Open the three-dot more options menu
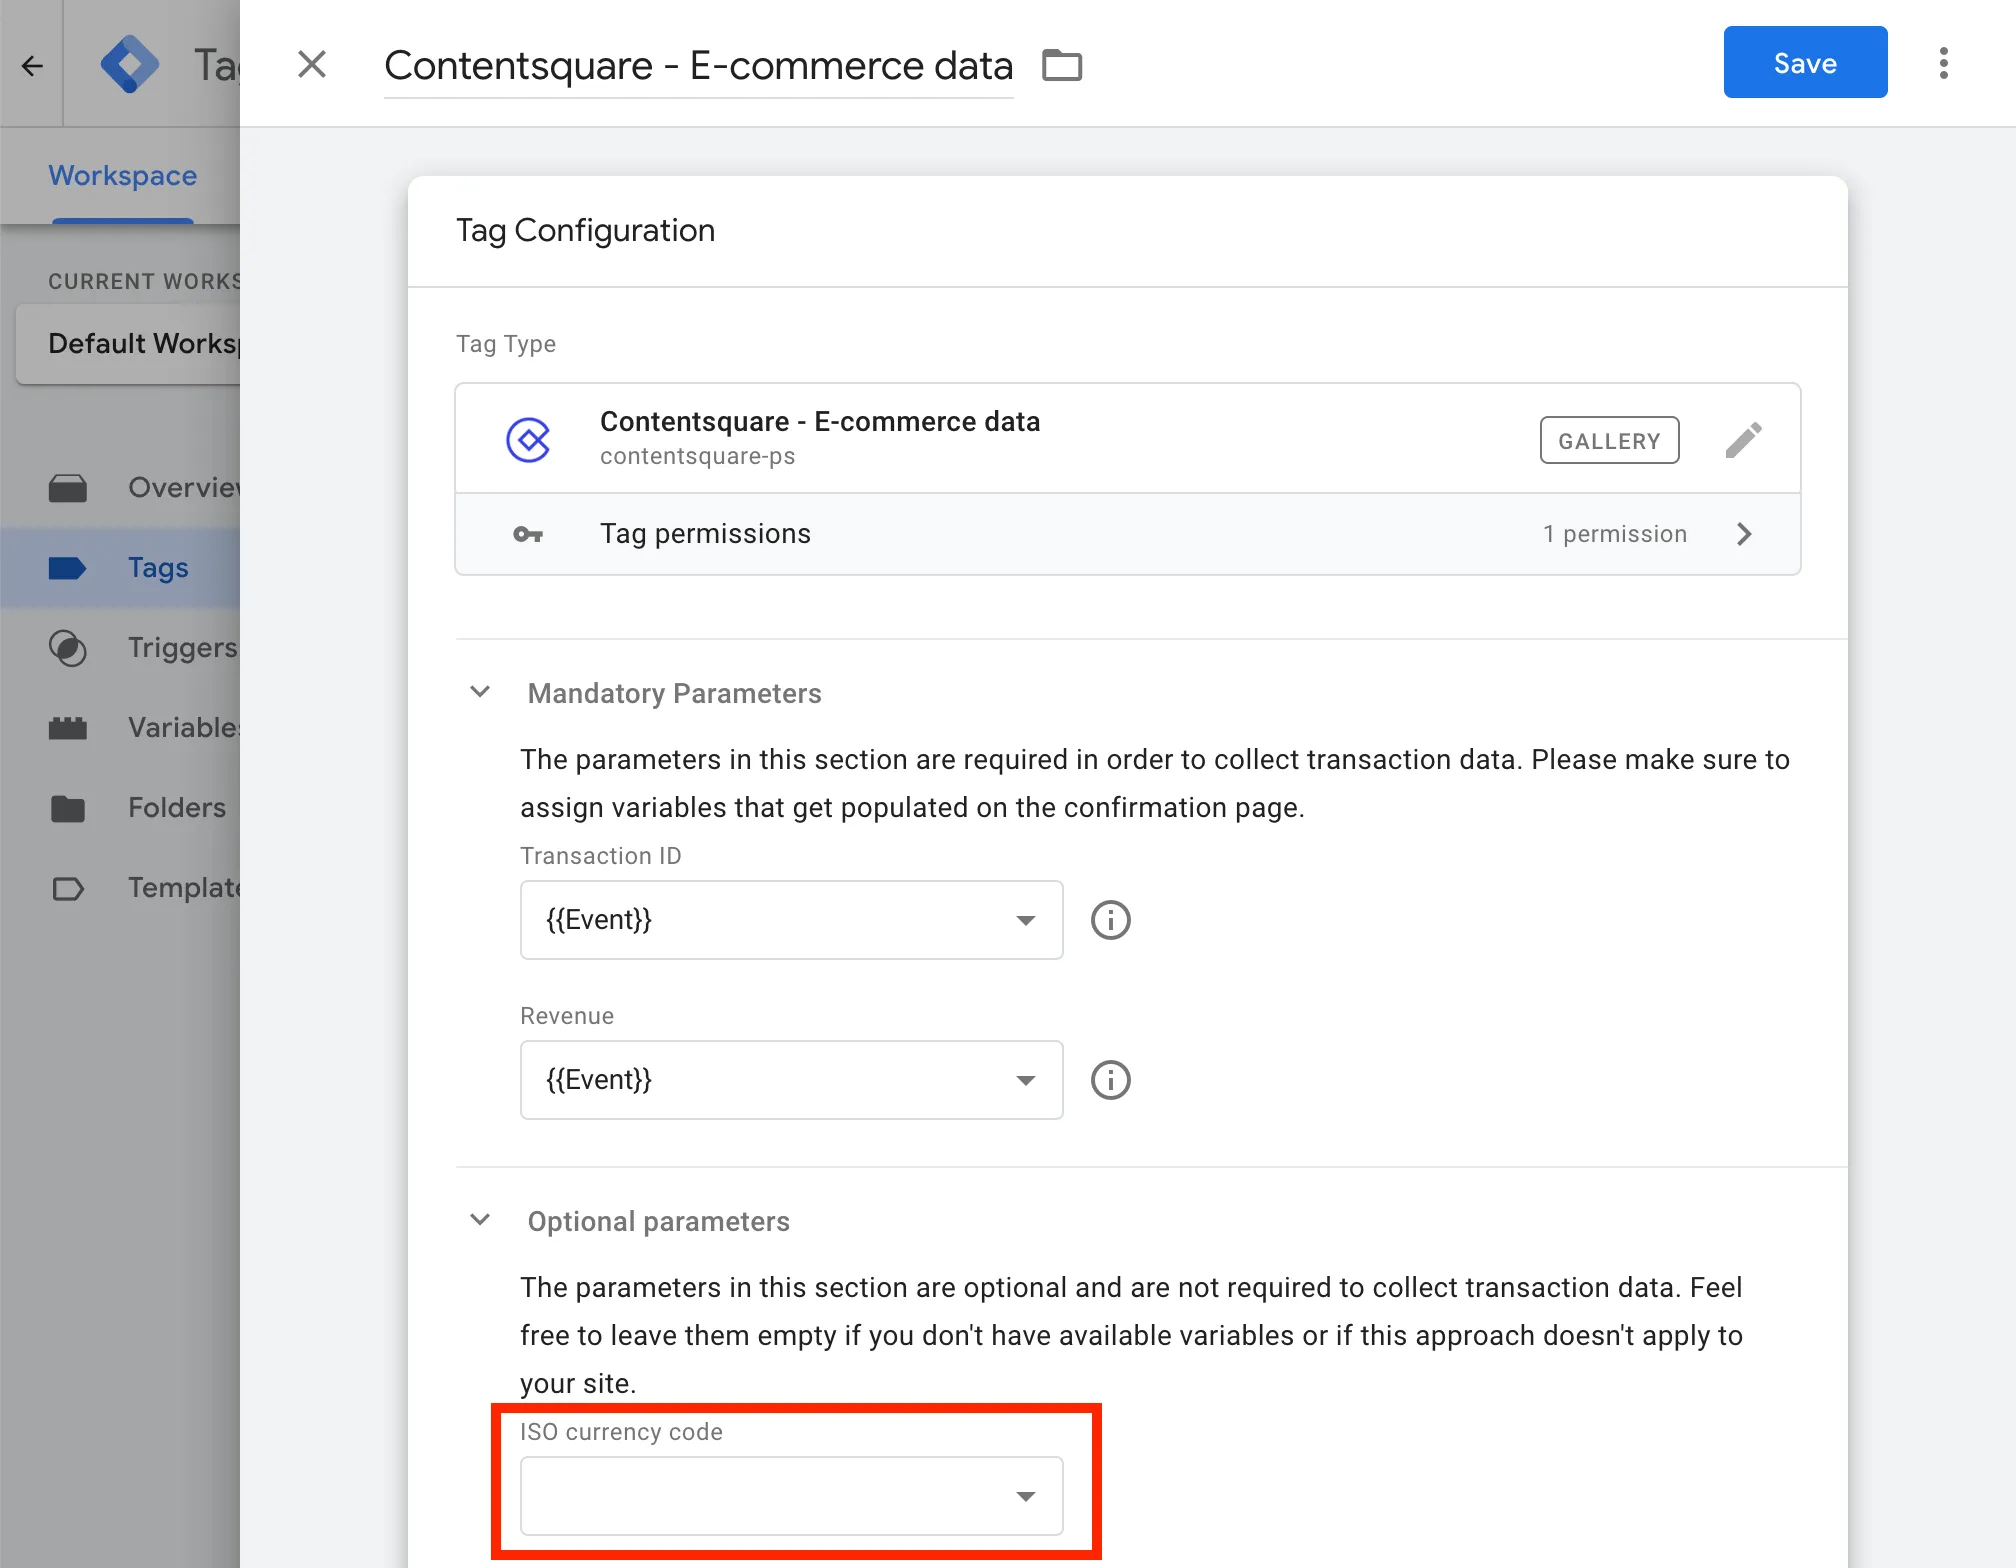Screen dimensions: 2016x1568 [x=1943, y=63]
